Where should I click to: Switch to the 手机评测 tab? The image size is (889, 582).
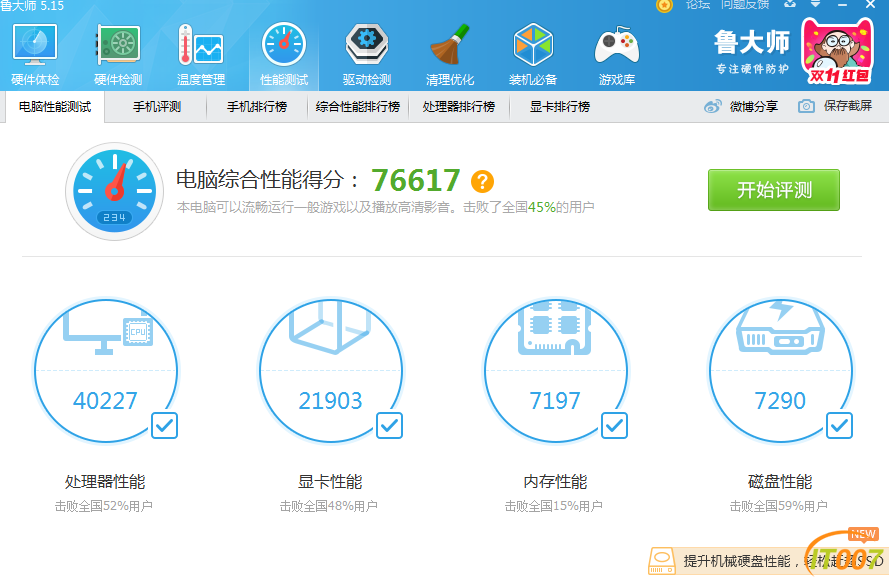coord(156,107)
